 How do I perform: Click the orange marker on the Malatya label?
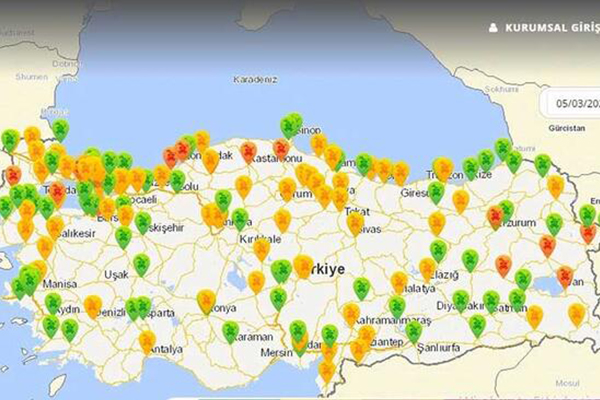(399, 282)
